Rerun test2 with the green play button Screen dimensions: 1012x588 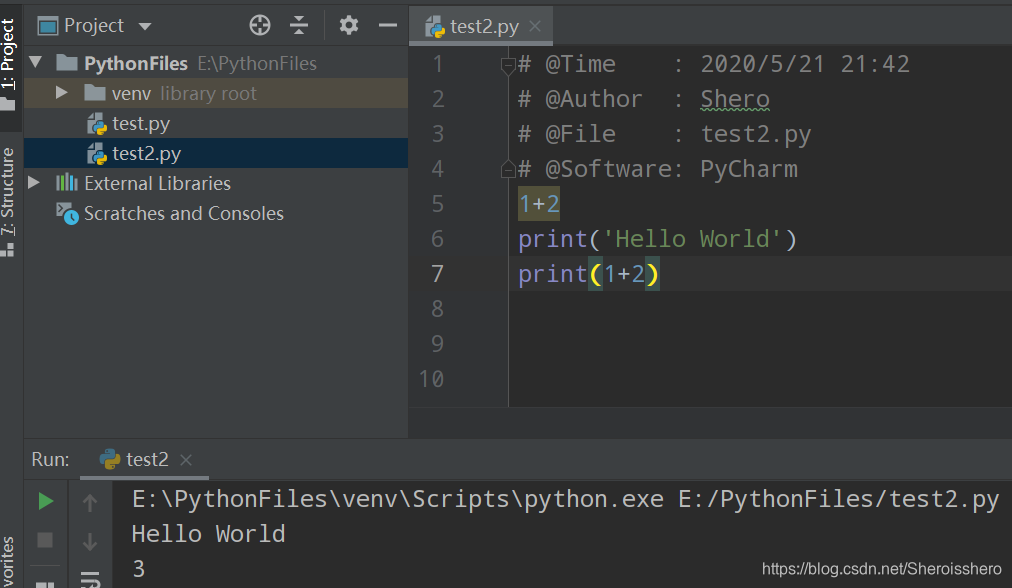(44, 500)
